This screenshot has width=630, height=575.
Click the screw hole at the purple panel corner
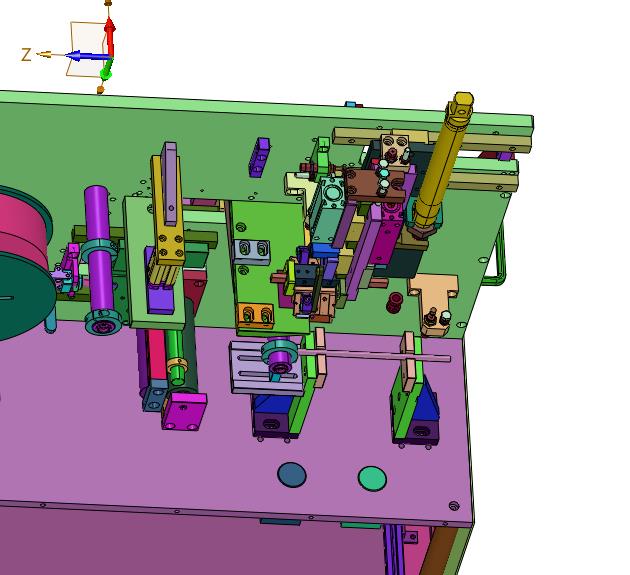[x=454, y=505]
